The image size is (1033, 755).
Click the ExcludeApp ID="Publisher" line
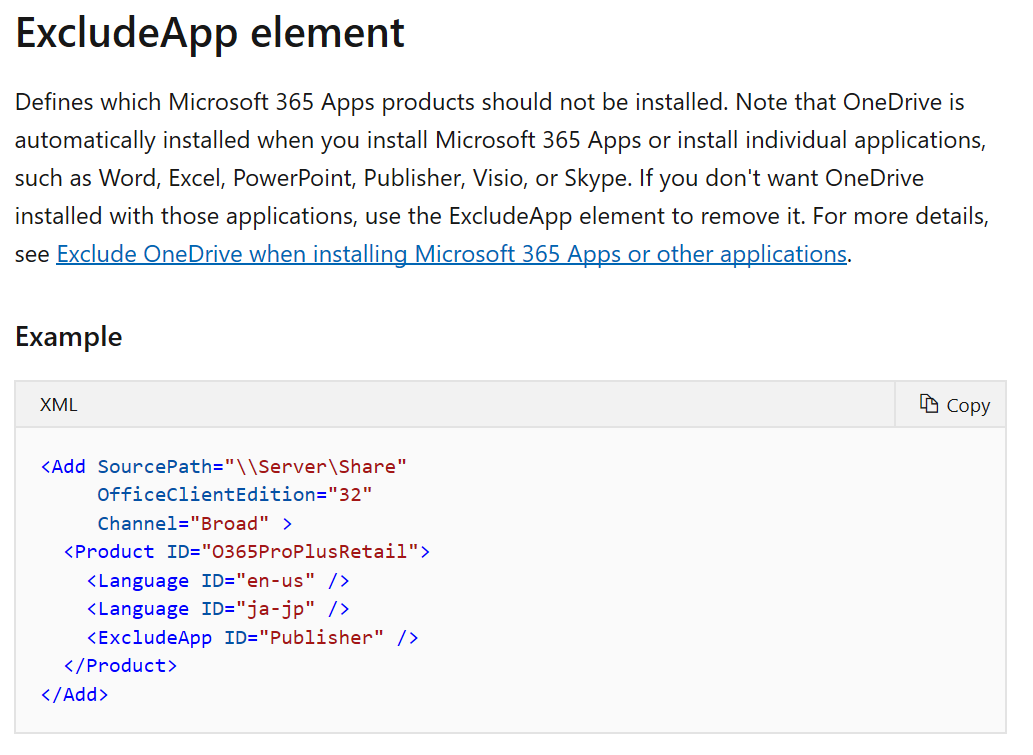[252, 638]
